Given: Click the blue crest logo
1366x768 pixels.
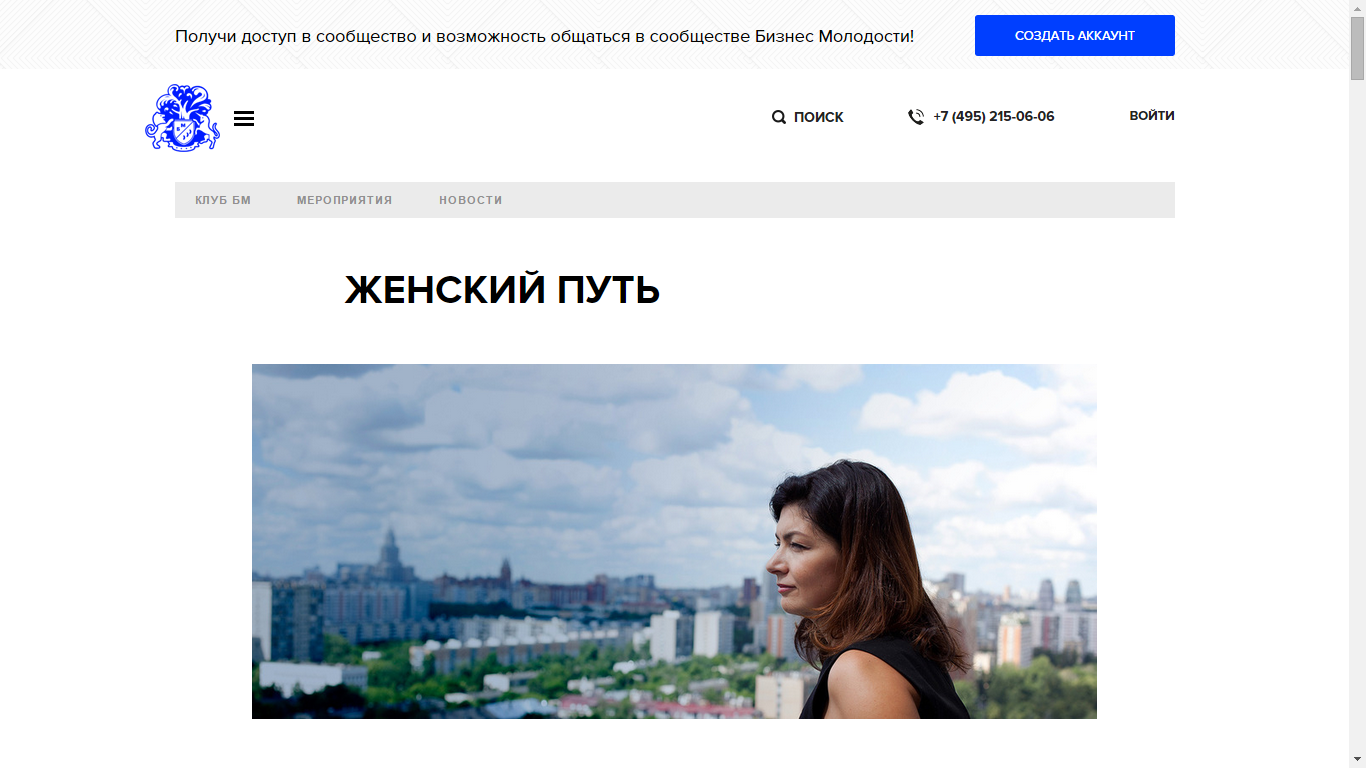Looking at the screenshot, I should (x=182, y=118).
